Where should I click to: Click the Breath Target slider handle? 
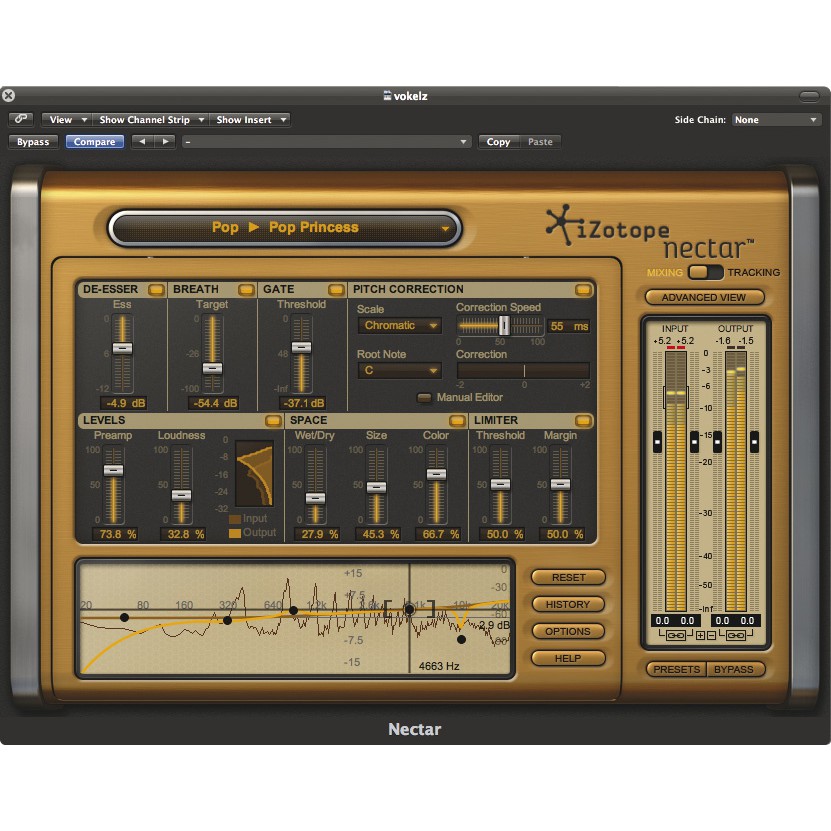point(213,368)
